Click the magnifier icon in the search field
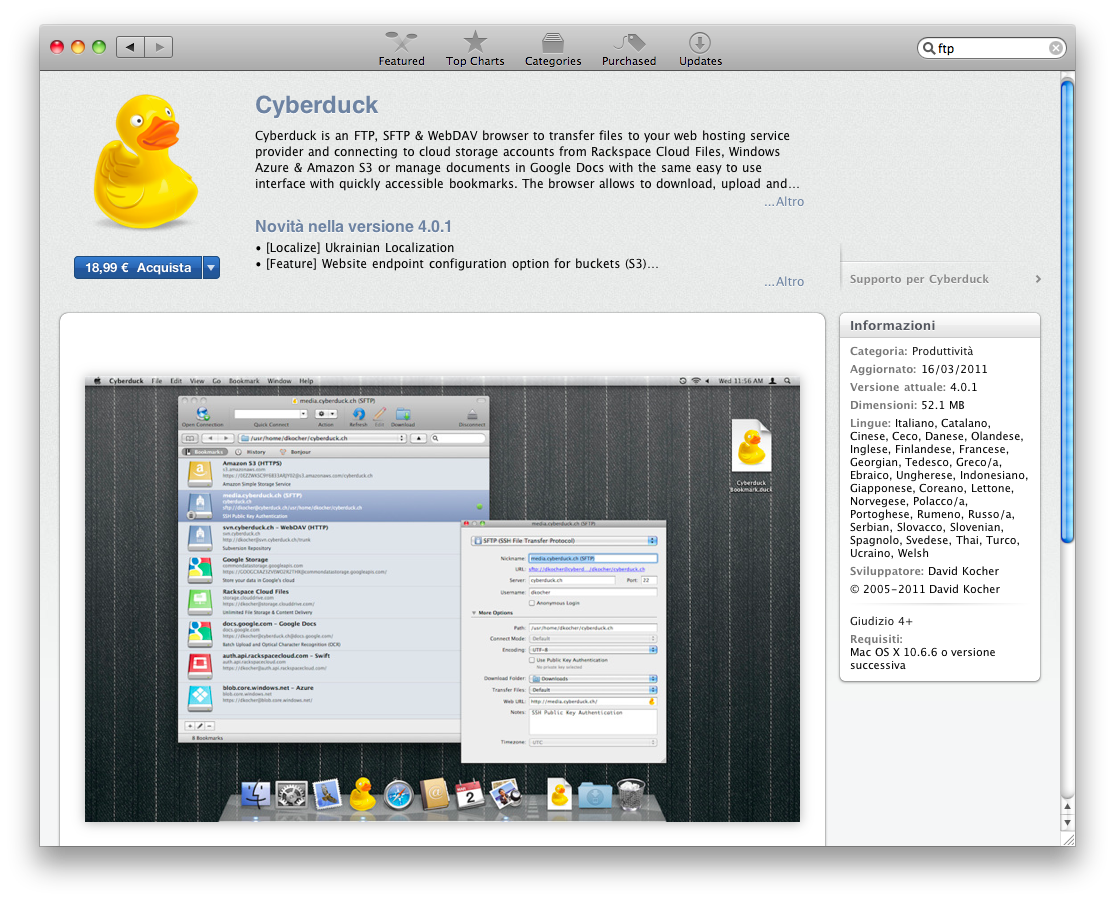This screenshot has width=1115, height=900. coord(929,48)
